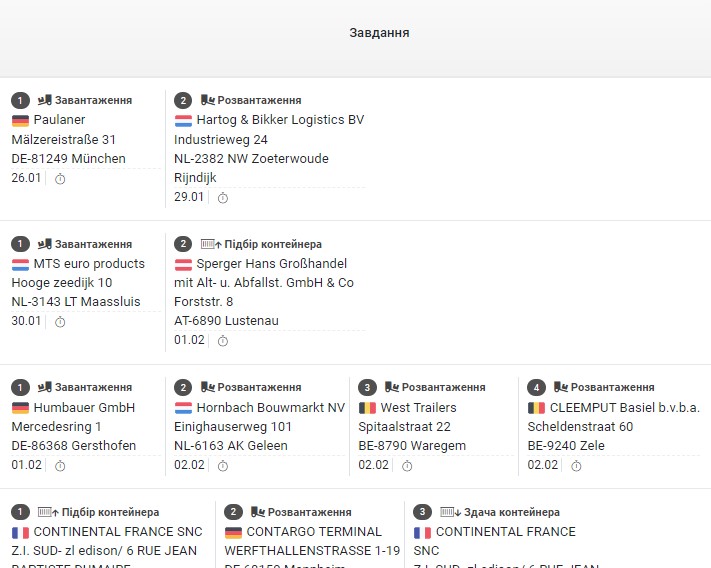Click the Belgian flag next to West Trailers
The image size is (711, 568).
pyautogui.click(x=367, y=408)
